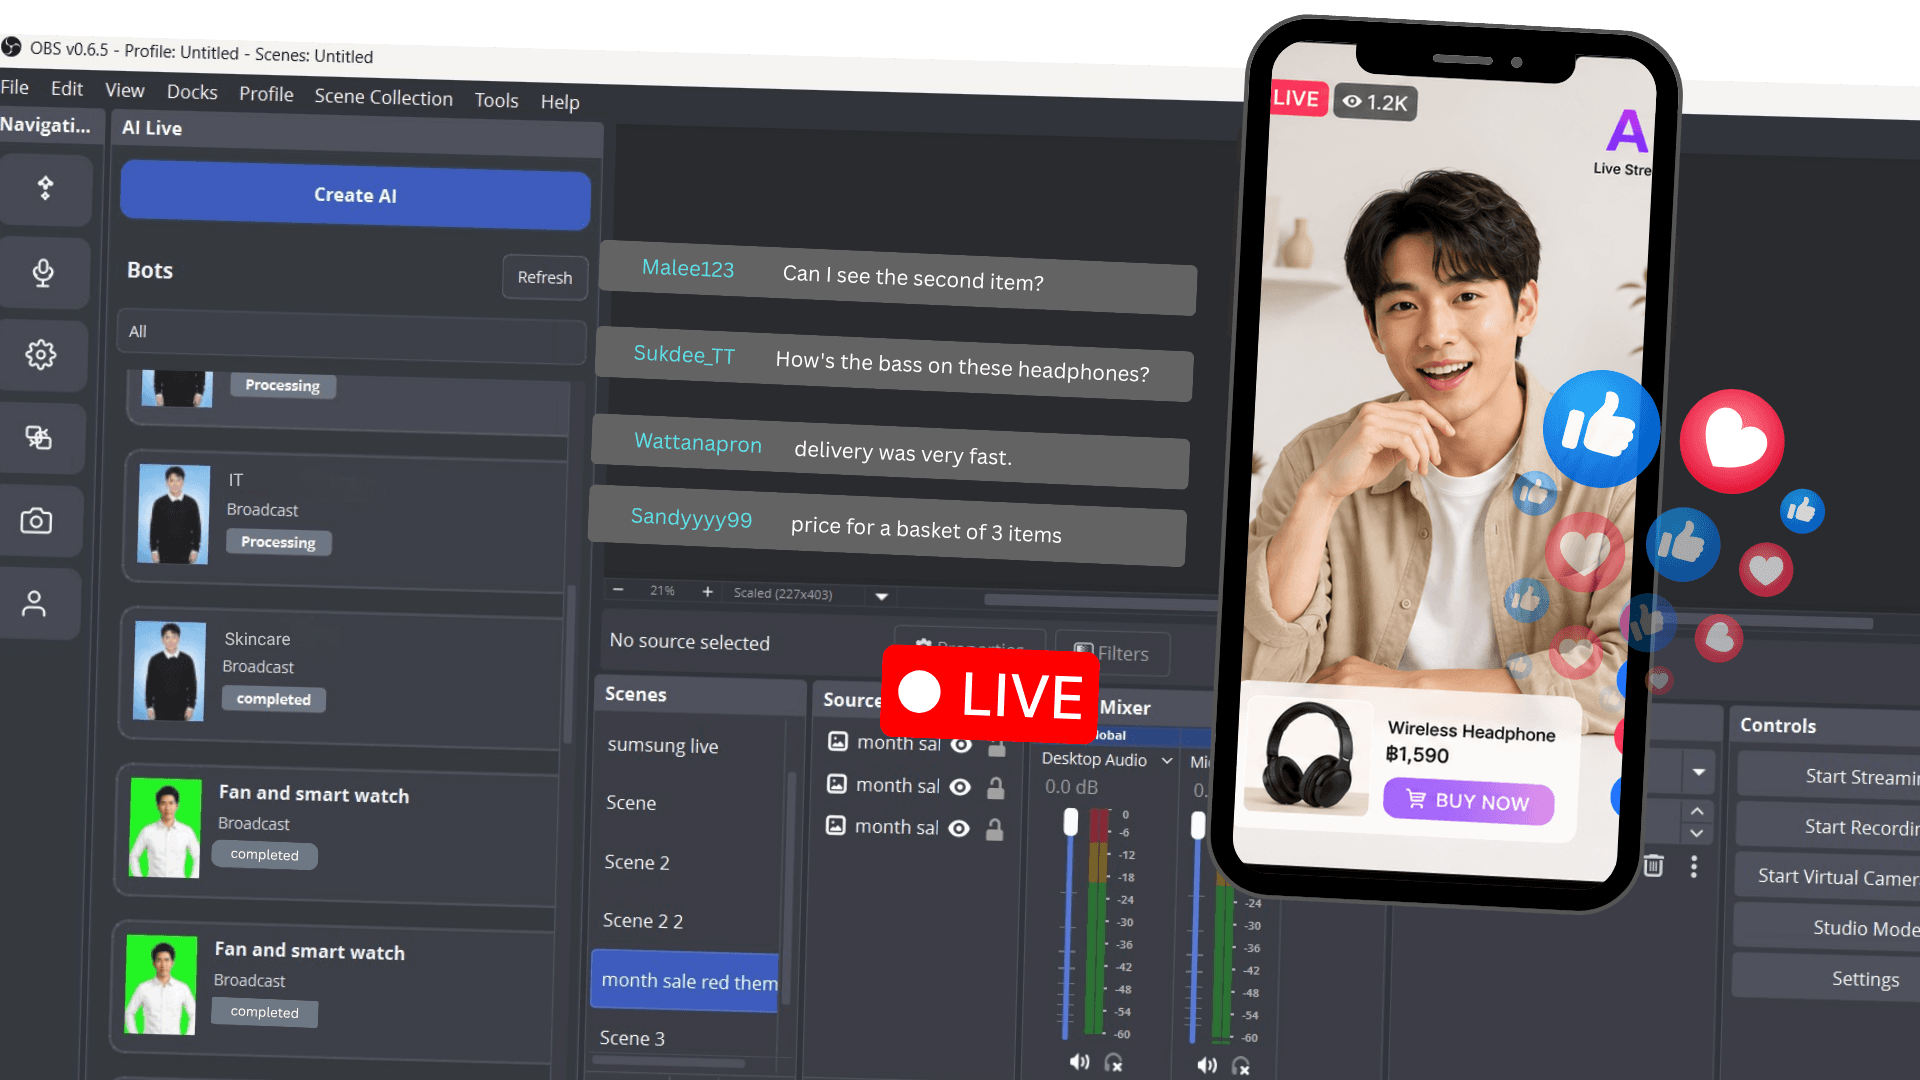Click Start Streaming in Controls
Viewport: 1920px width, 1080px height.
(1828, 776)
